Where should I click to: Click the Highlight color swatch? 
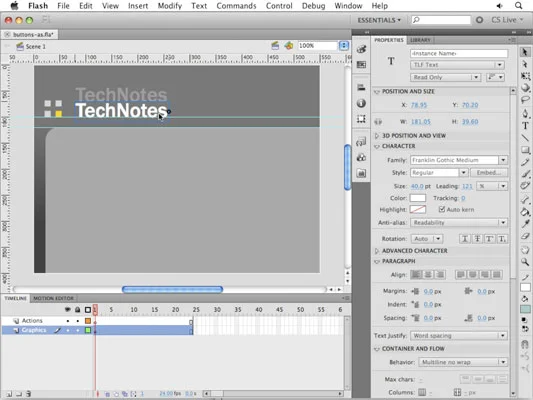pyautogui.click(x=418, y=209)
